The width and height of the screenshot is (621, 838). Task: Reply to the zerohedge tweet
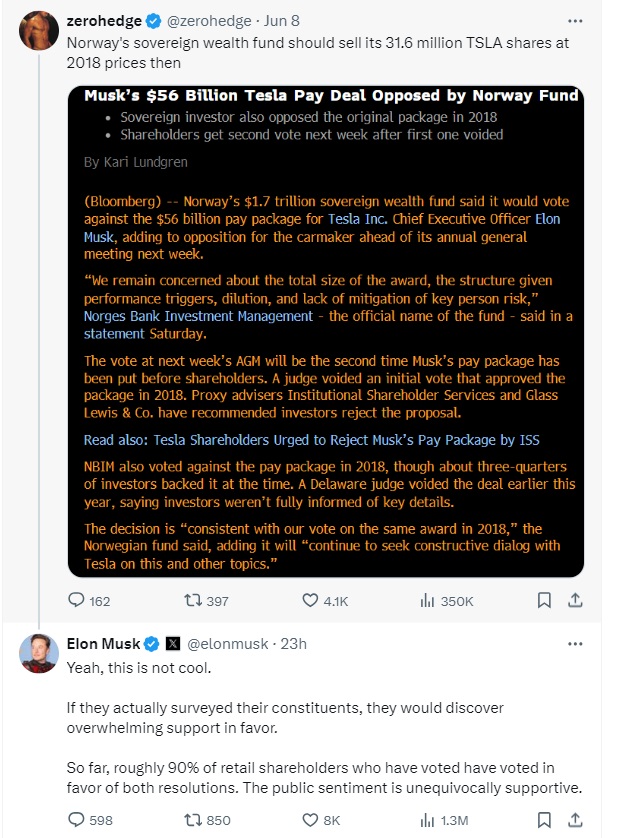point(77,601)
